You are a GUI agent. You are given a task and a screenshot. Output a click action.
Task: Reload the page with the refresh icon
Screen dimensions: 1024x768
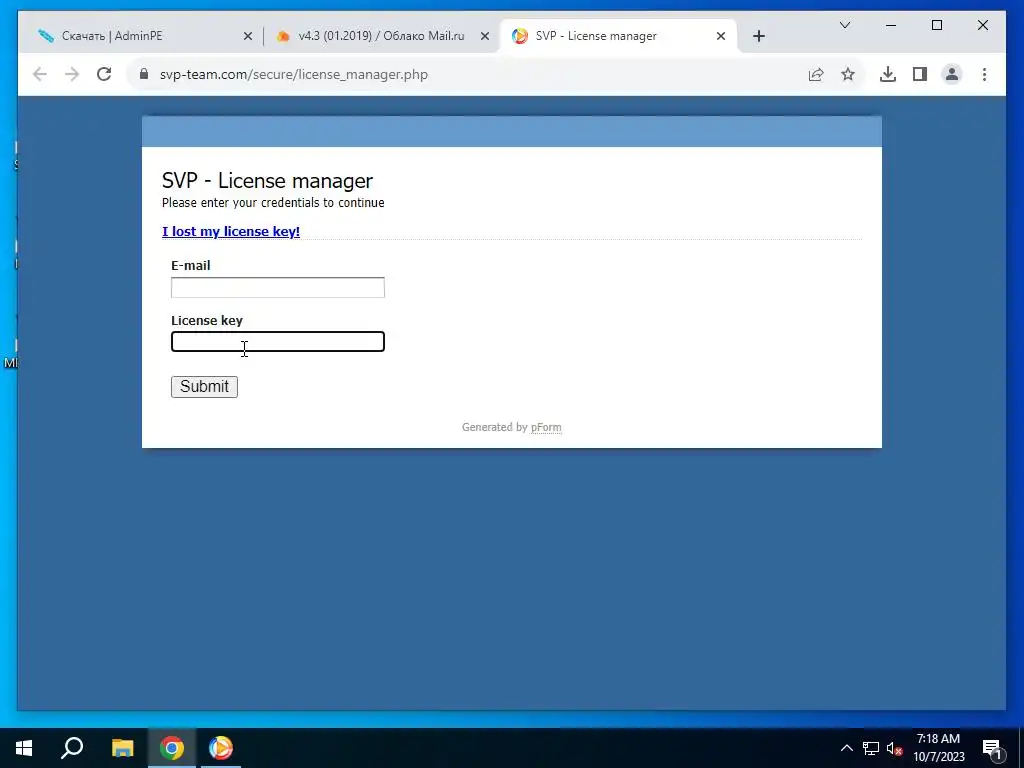(104, 74)
